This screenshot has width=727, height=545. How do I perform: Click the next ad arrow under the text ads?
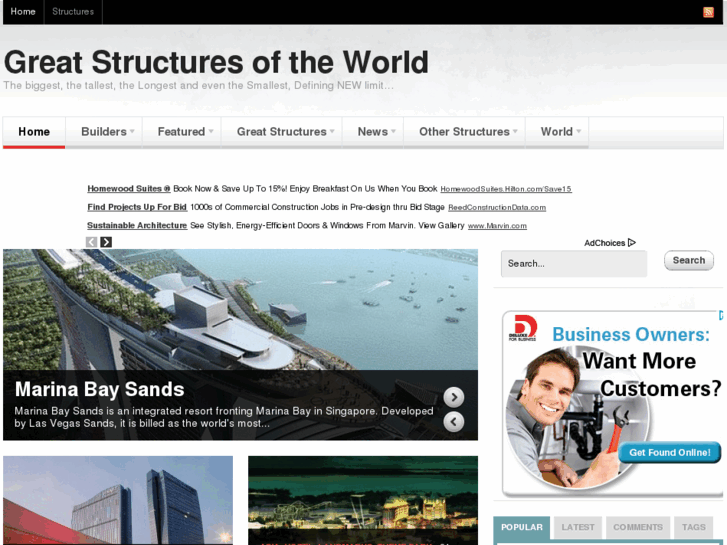(x=106, y=242)
